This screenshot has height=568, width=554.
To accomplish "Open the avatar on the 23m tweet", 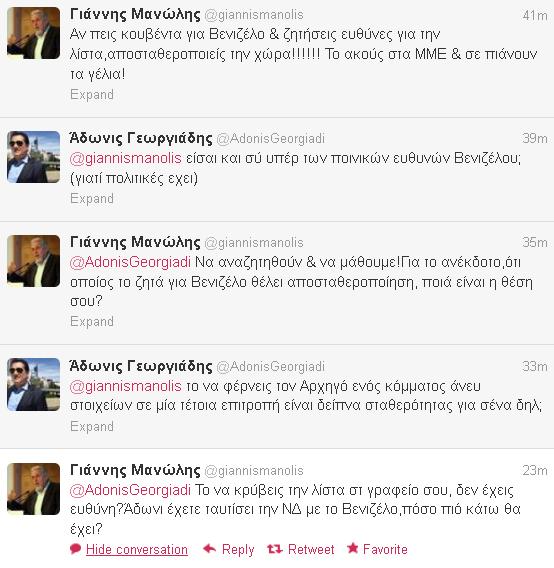I will coord(33,489).
